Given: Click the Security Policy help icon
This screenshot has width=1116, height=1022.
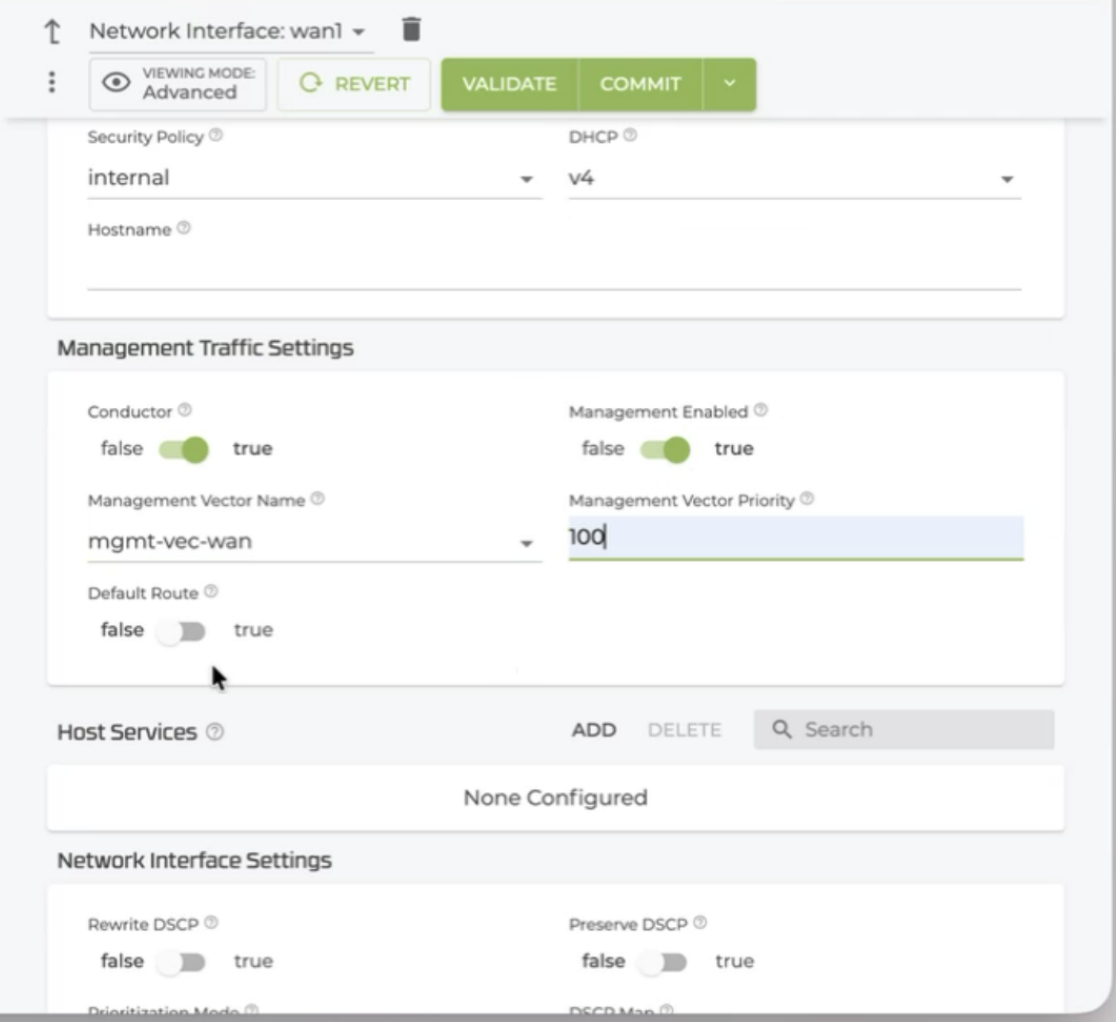Looking at the screenshot, I should (x=216, y=135).
